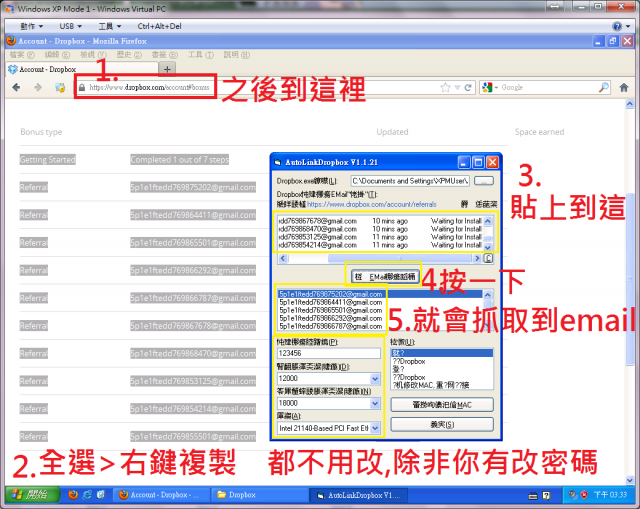This screenshot has height=509, width=640.
Task: Click the Firefox forward arrow button
Action: tap(38, 87)
